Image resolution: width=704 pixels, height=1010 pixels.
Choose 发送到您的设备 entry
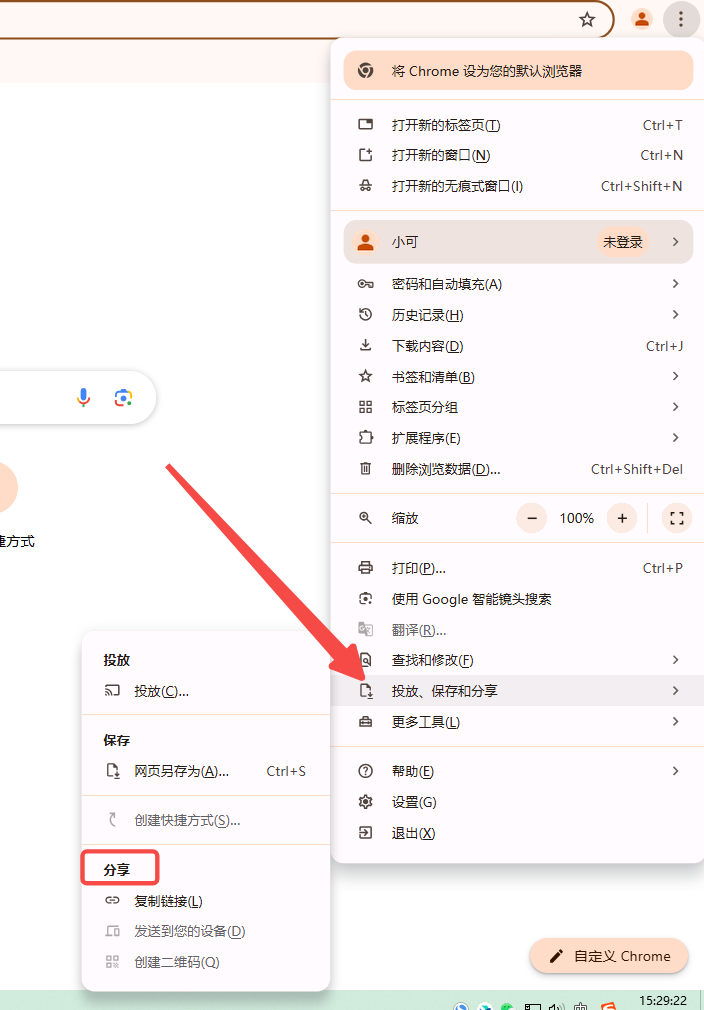(206, 931)
